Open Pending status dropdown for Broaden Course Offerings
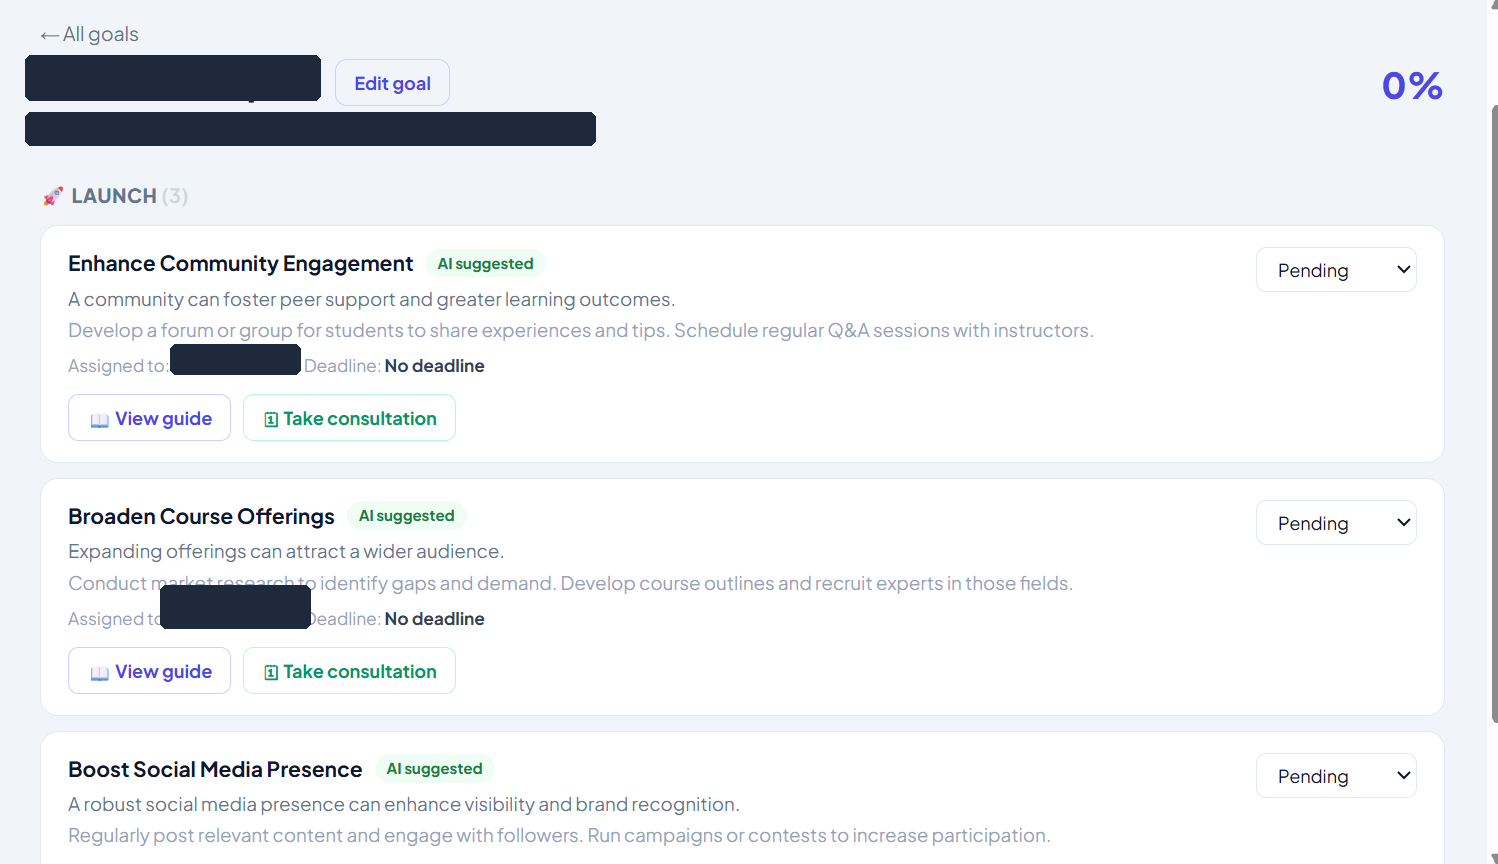Screen dimensions: 1498x864 coord(1336,523)
